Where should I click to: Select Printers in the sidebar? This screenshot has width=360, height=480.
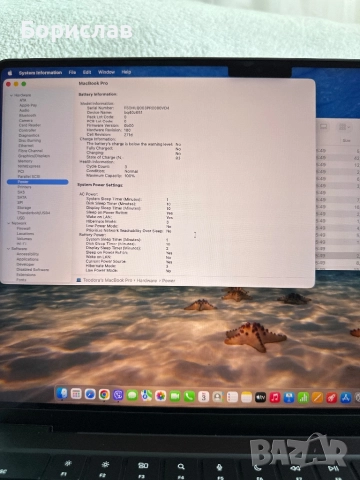pyautogui.click(x=24, y=187)
